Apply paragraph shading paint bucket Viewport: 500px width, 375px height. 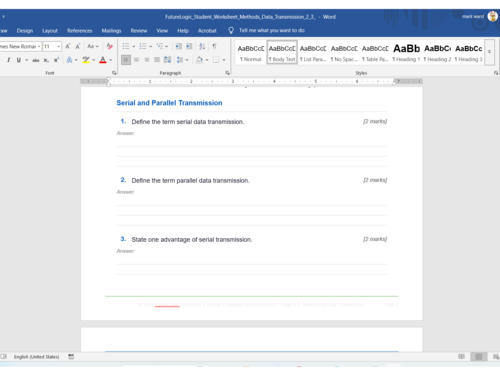(199, 60)
